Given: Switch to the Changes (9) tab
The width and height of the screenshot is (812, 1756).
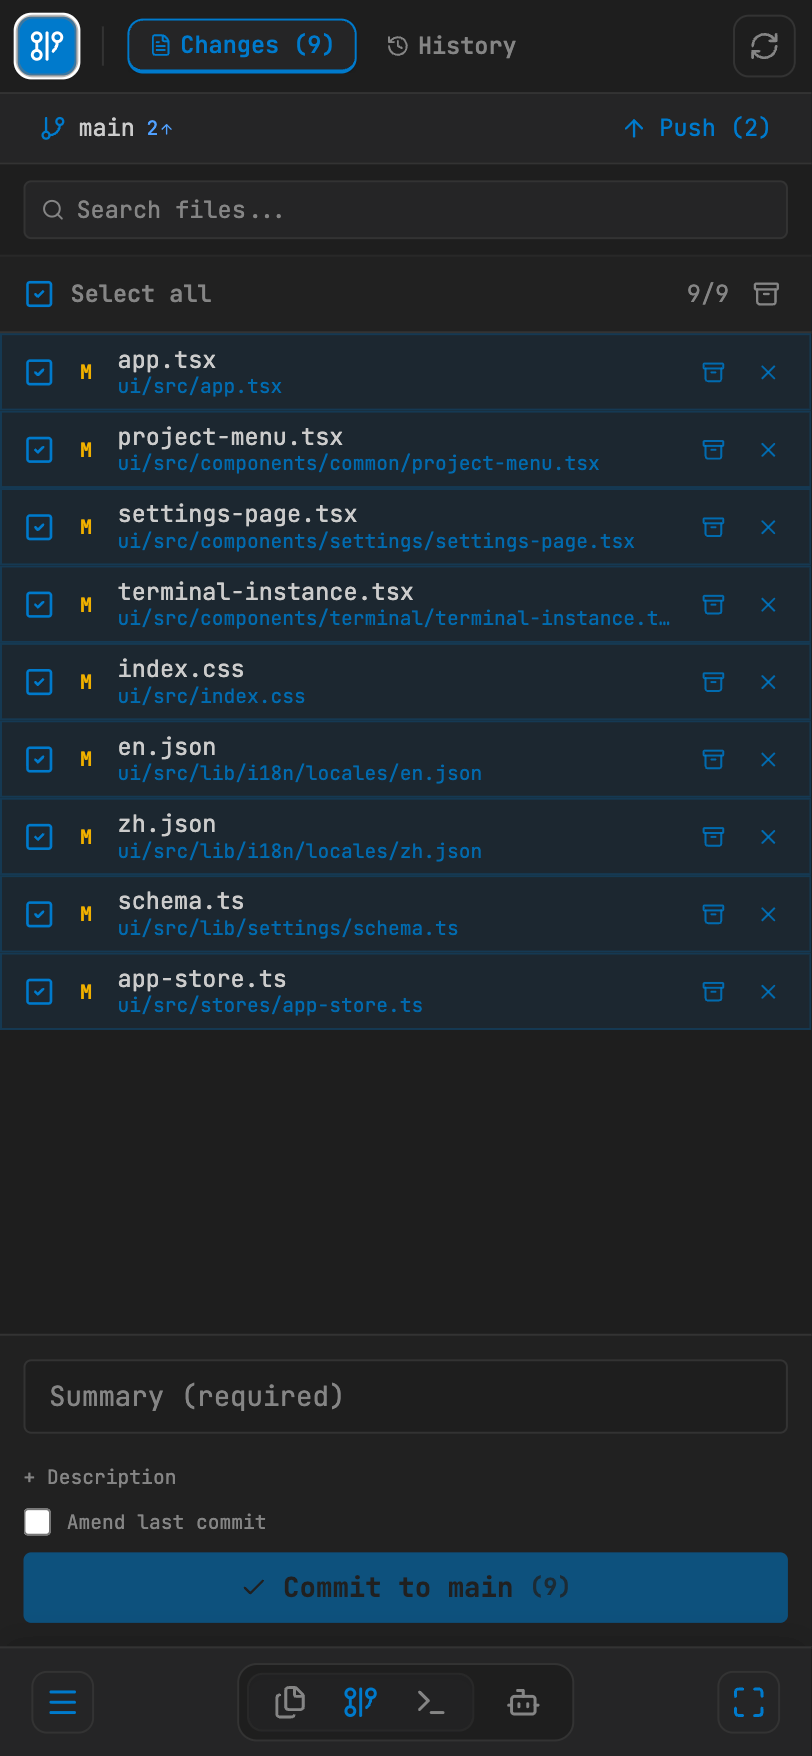Looking at the screenshot, I should (242, 46).
